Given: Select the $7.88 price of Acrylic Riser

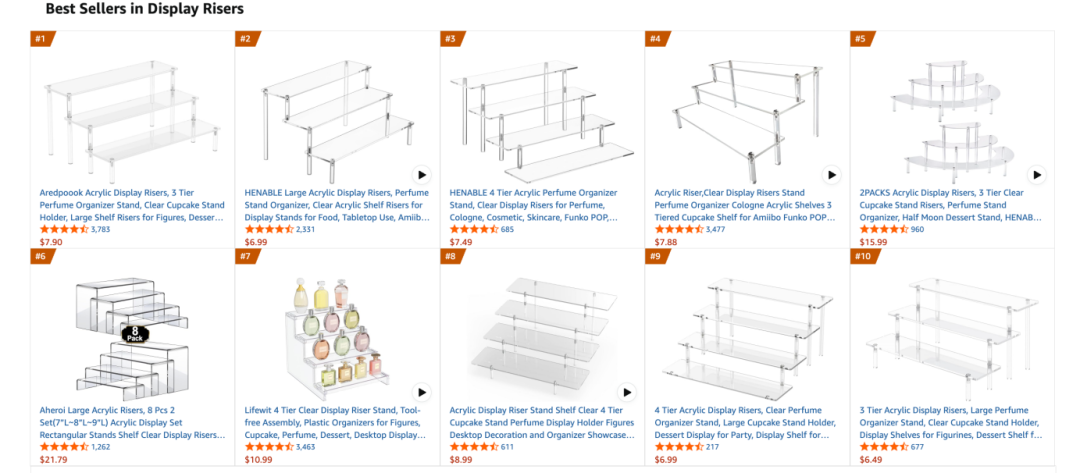Looking at the screenshot, I should (666, 242).
